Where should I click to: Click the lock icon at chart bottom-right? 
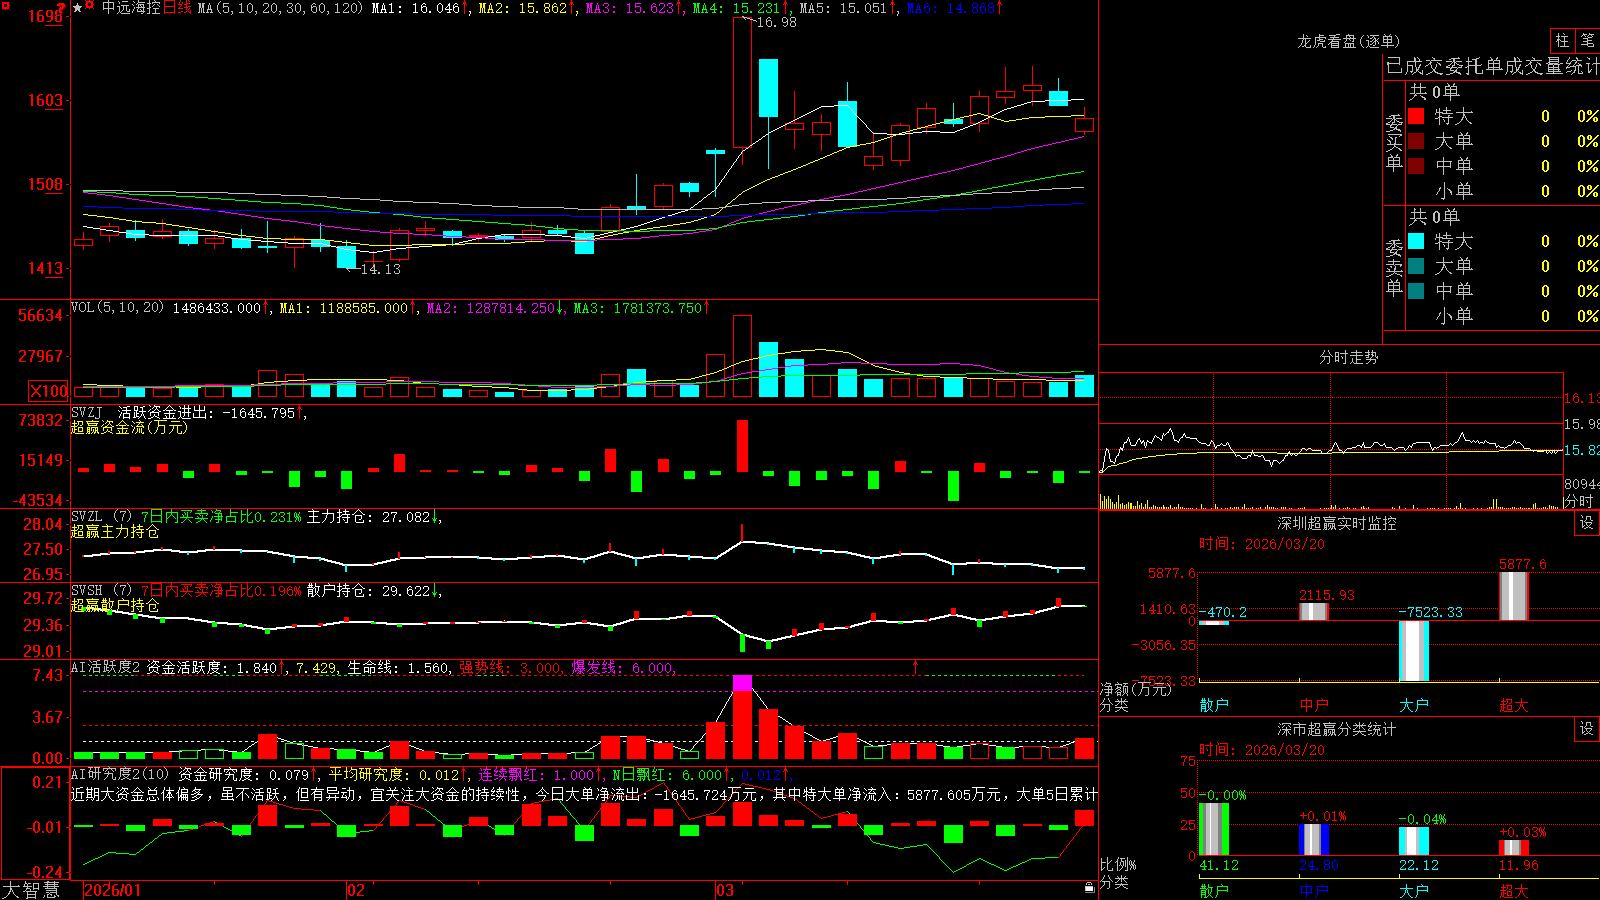(1089, 887)
